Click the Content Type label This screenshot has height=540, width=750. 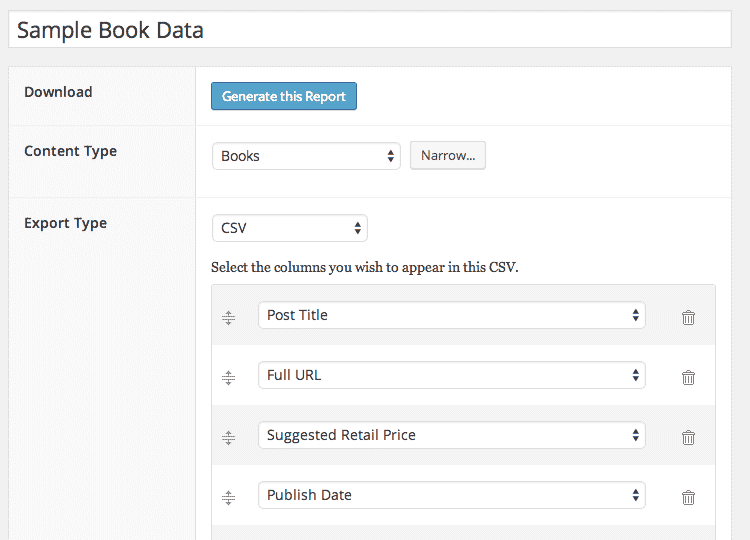pos(70,151)
